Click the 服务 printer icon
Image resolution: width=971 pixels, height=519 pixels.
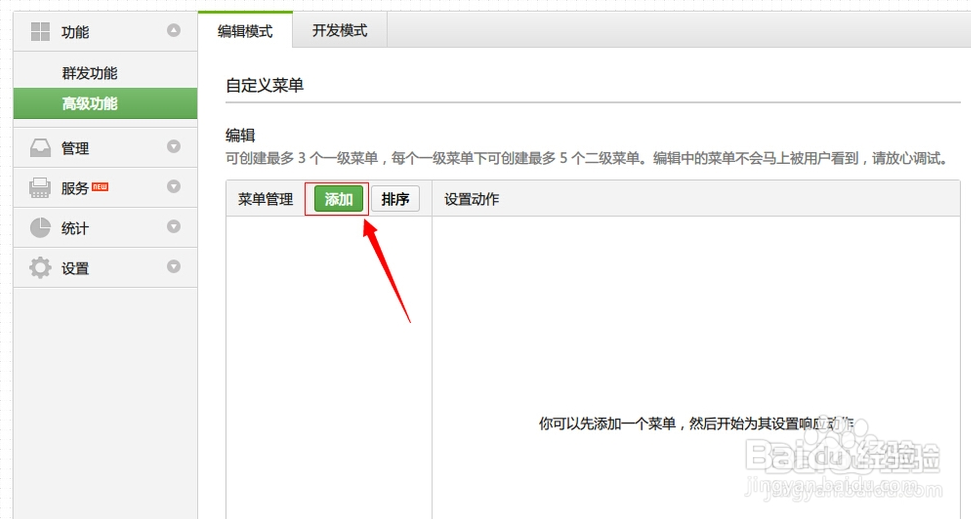40,188
